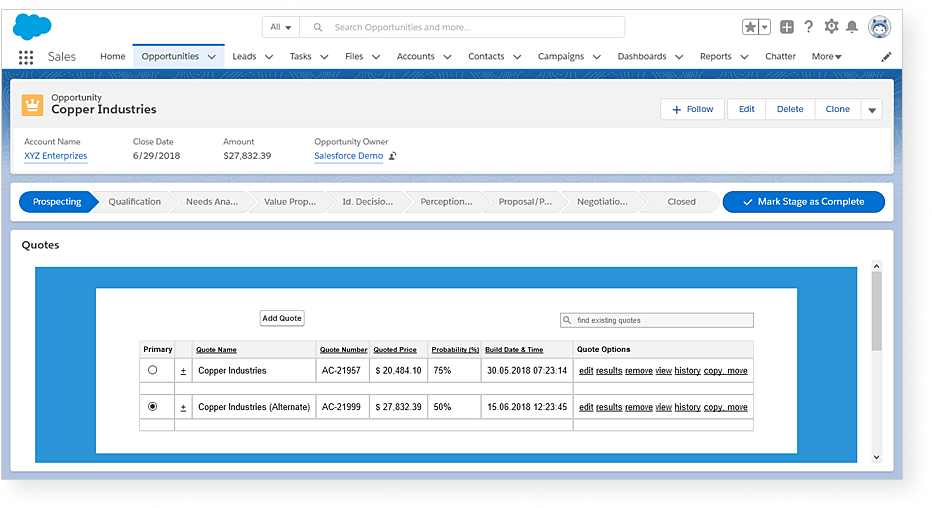
Task: Open the setup gear icon
Action: tap(831, 27)
